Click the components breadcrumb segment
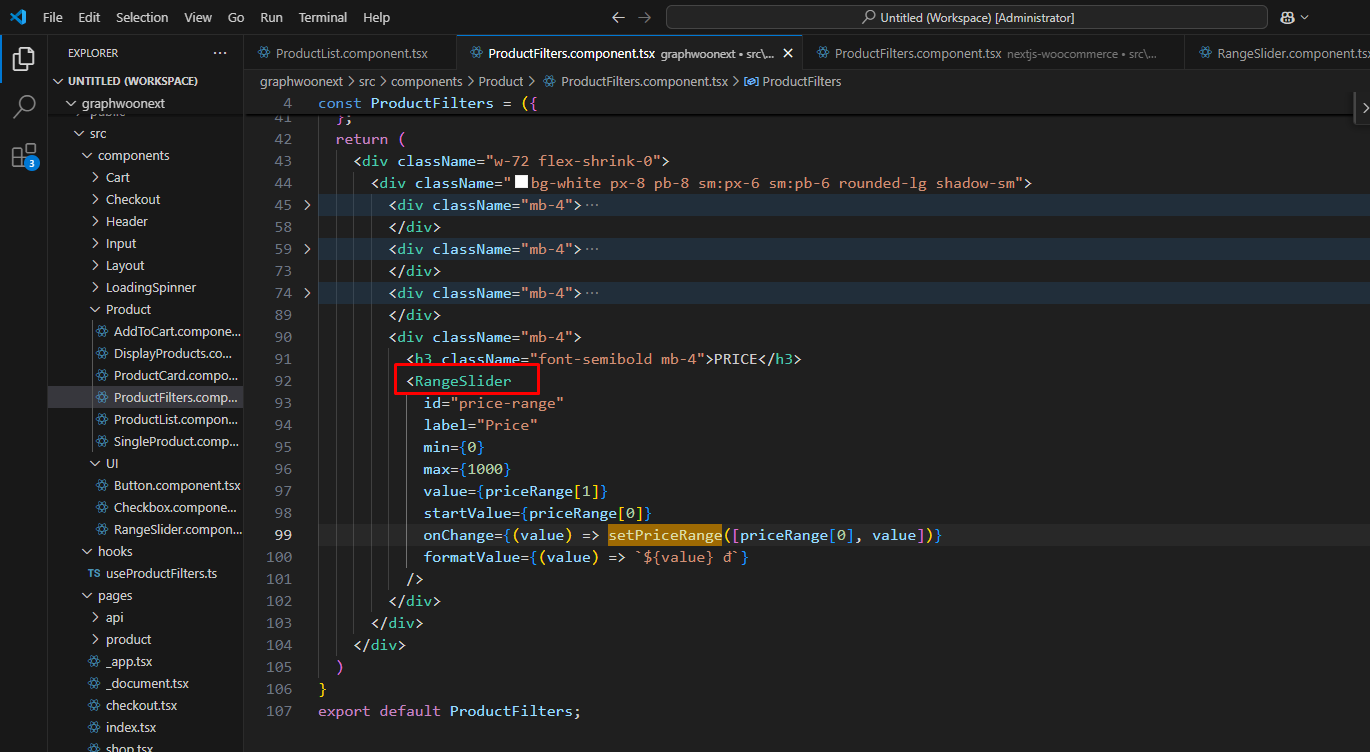Viewport: 1370px width, 752px height. pyautogui.click(x=426, y=82)
